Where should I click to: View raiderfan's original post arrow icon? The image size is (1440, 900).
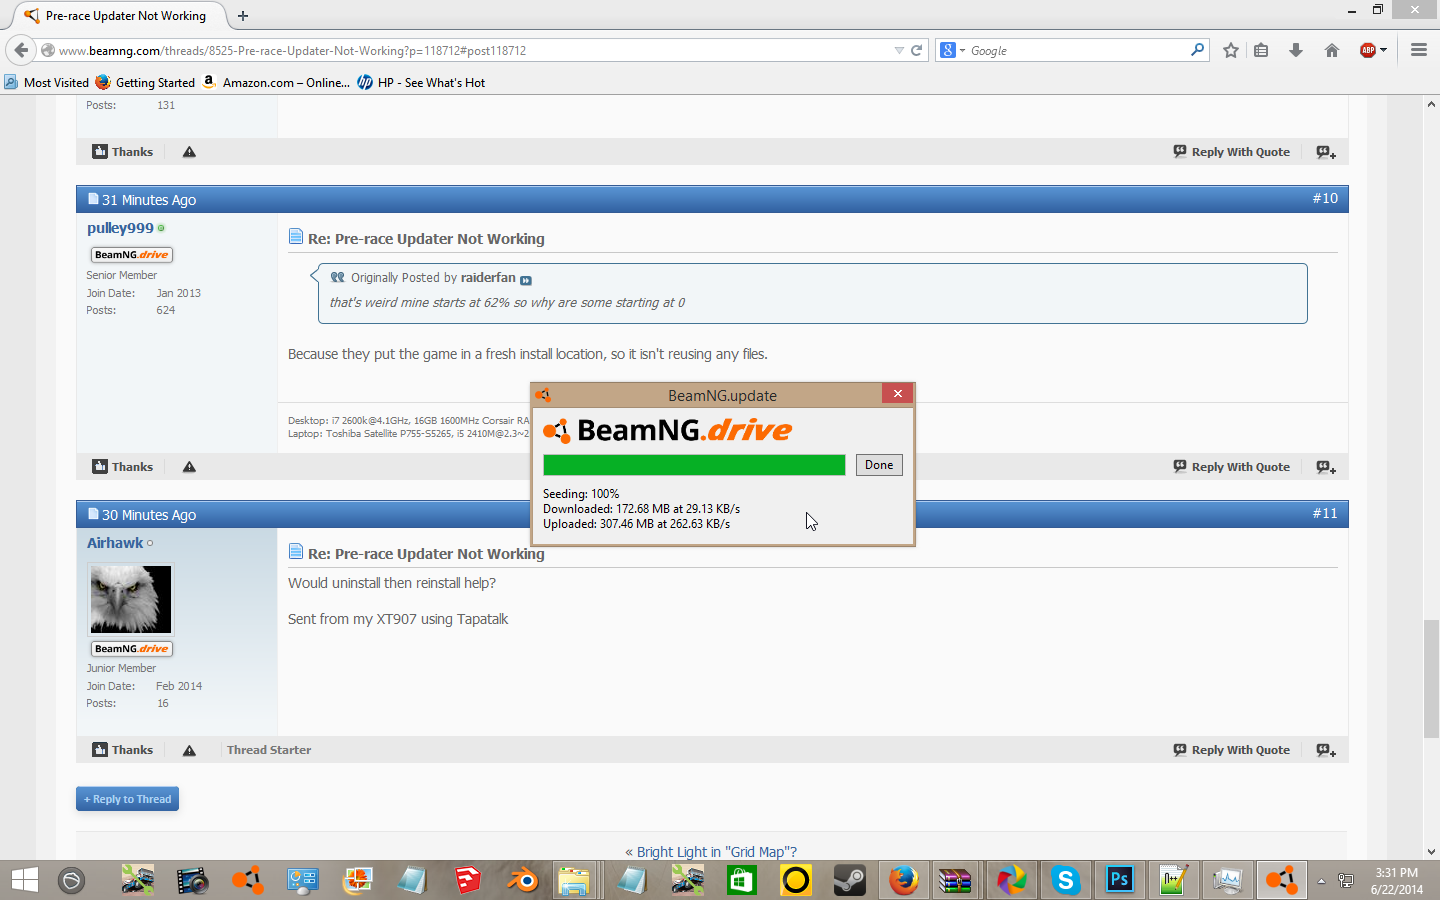526,280
